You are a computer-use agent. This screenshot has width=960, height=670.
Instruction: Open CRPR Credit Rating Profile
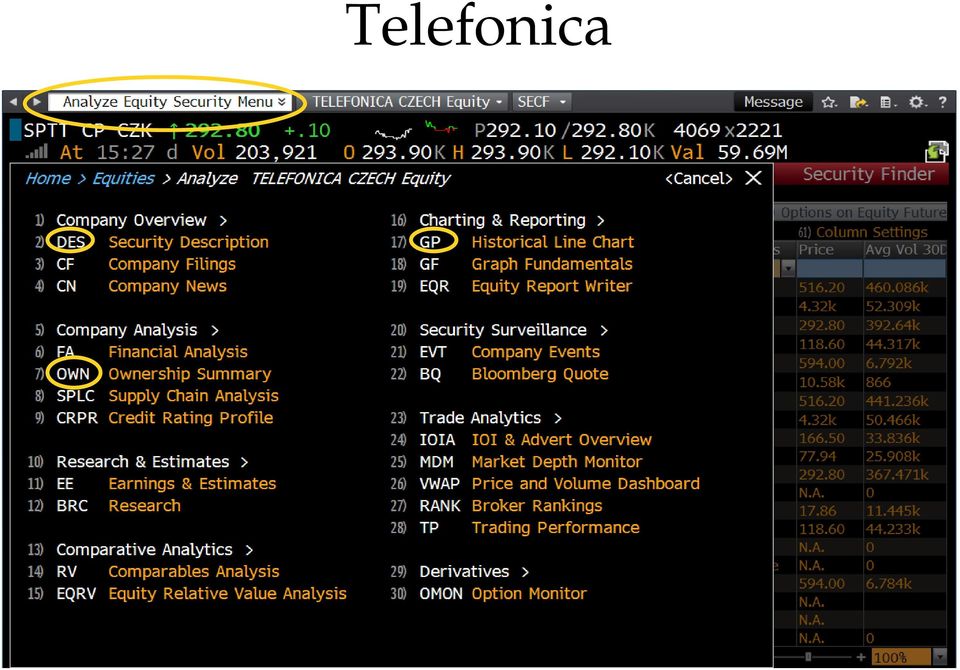click(x=165, y=418)
